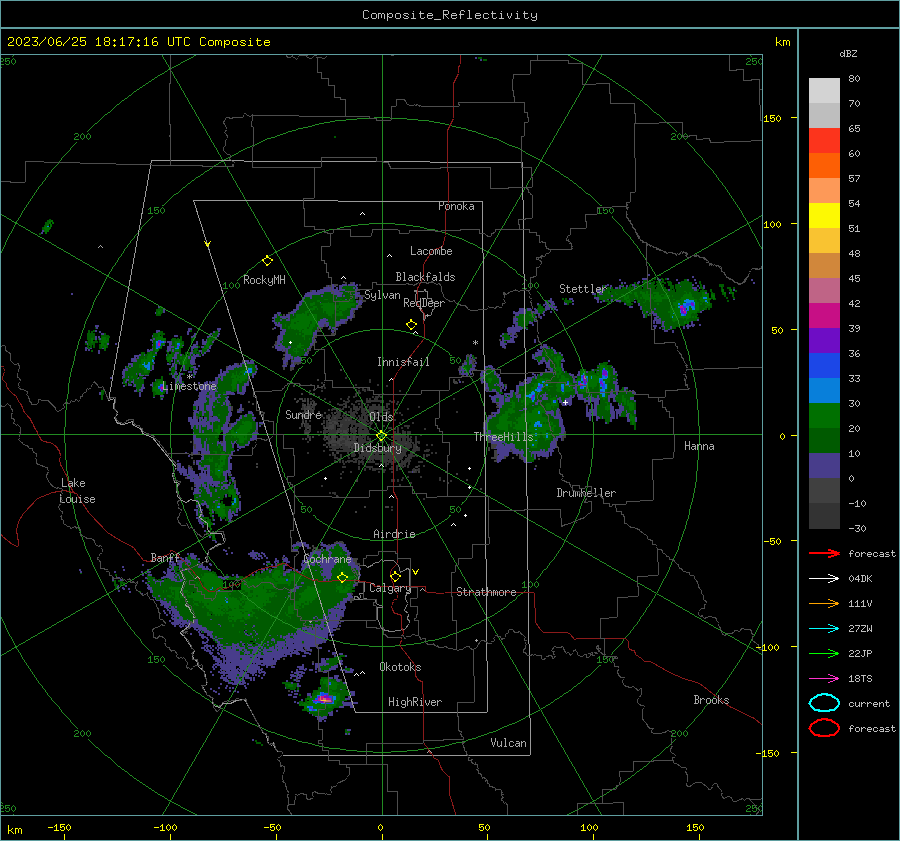Click the dBZ legend heading

tap(848, 53)
